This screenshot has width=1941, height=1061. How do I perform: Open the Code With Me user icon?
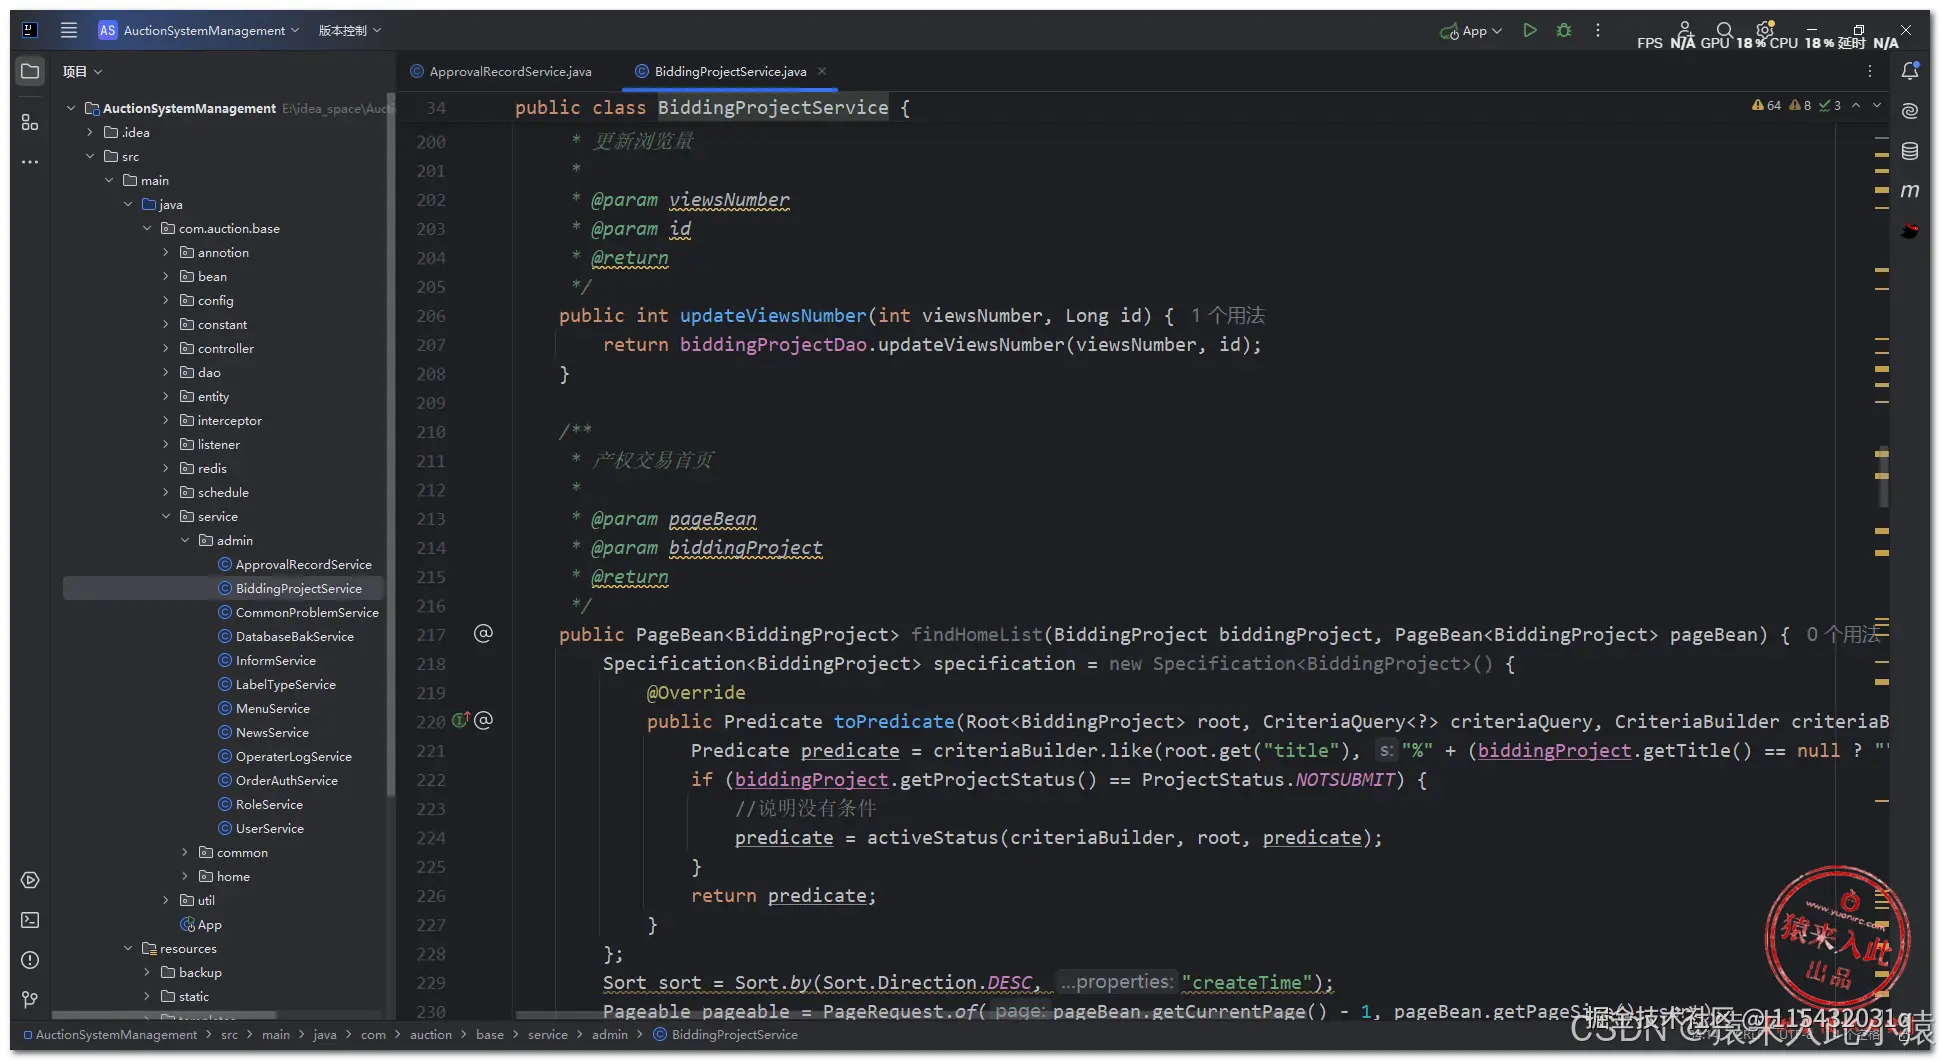pyautogui.click(x=1685, y=30)
